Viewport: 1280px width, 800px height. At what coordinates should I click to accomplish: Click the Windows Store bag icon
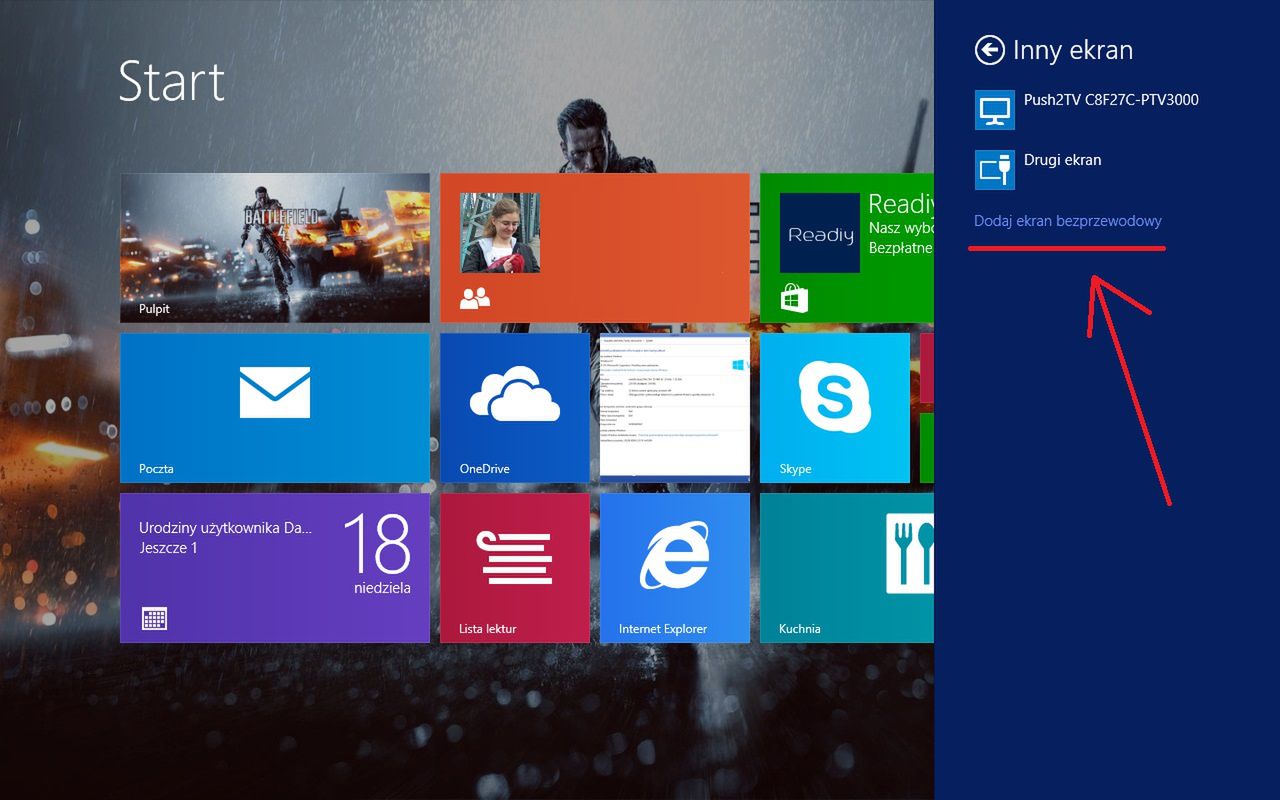tap(794, 298)
